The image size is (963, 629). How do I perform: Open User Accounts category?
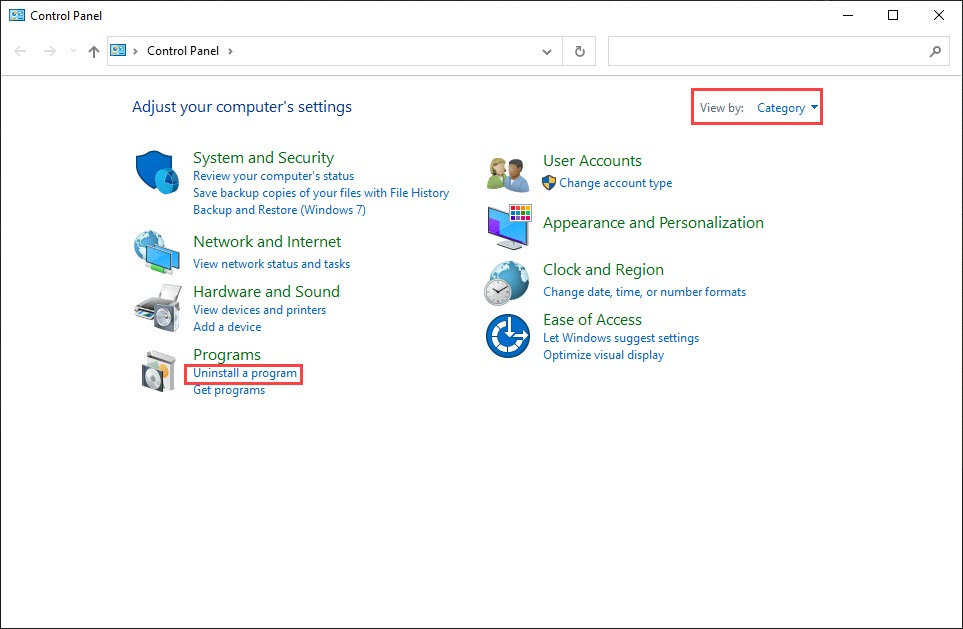tap(592, 160)
